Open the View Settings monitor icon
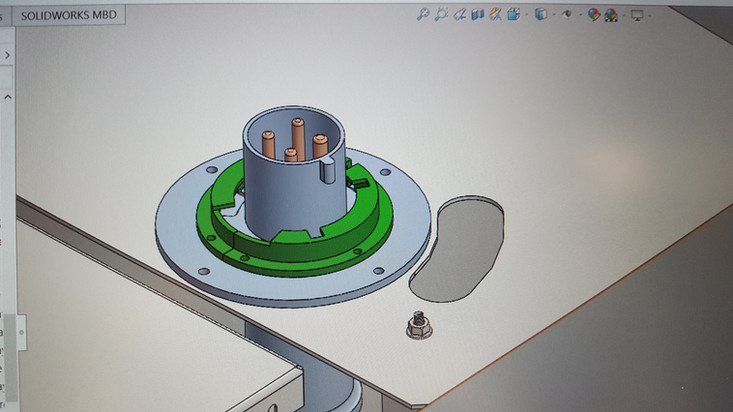The width and height of the screenshot is (733, 412). [x=637, y=15]
